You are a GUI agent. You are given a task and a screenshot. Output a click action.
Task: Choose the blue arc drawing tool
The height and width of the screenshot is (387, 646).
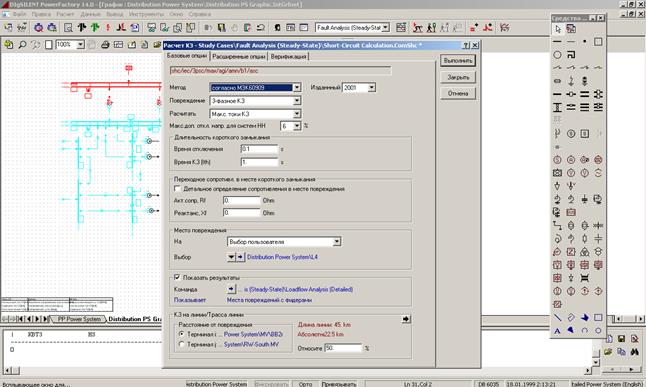(585, 331)
